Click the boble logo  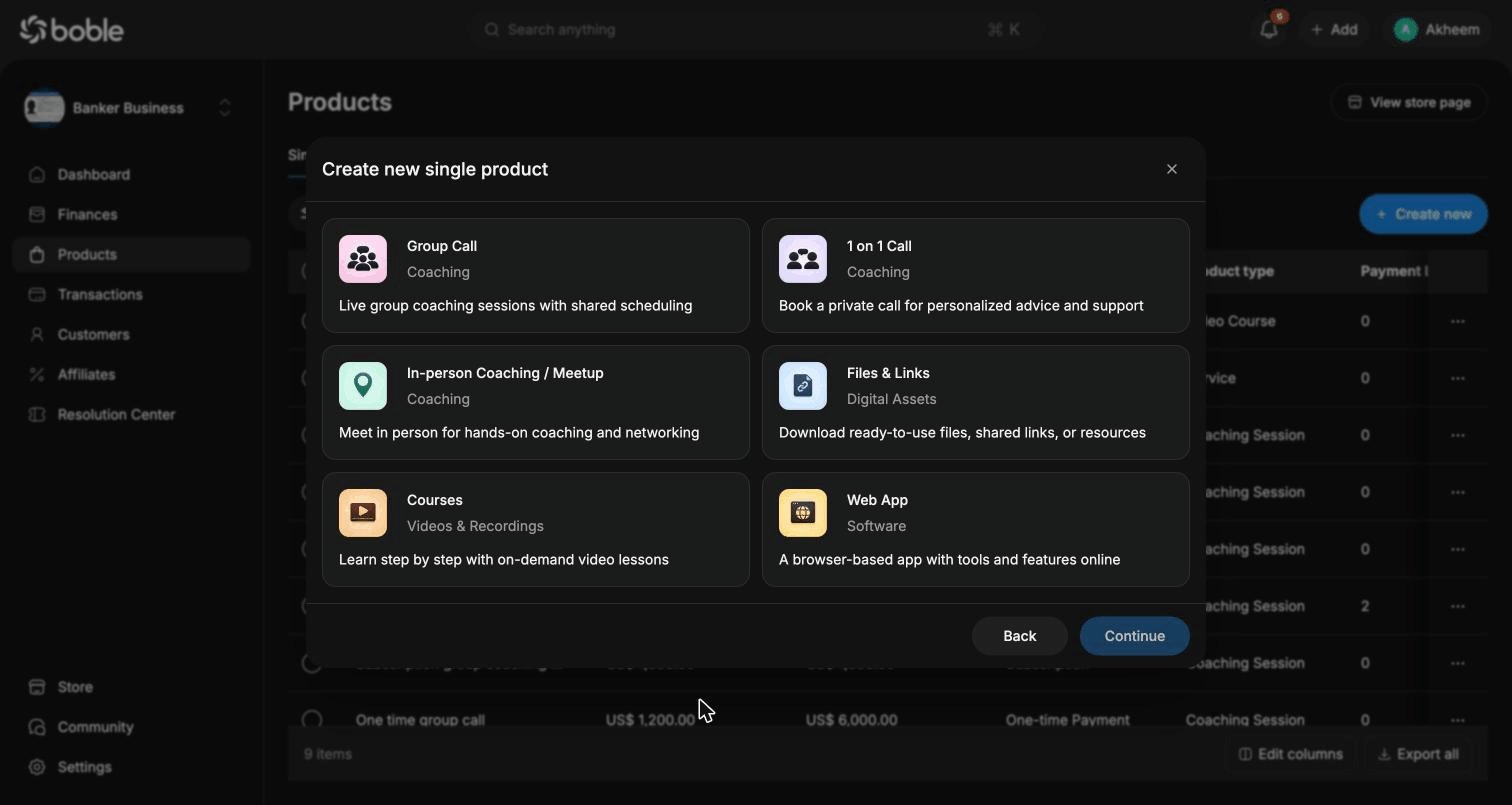click(x=72, y=30)
